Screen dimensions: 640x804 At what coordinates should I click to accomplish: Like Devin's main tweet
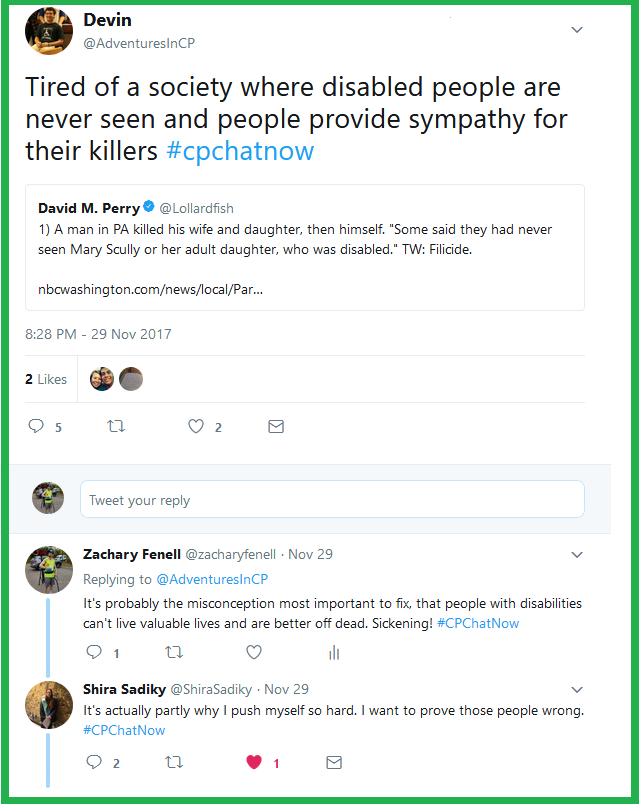tap(197, 426)
